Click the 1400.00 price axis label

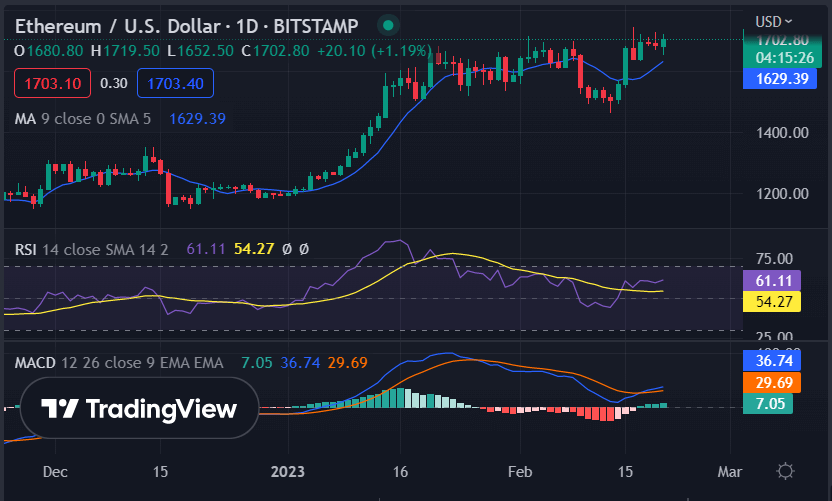782,132
